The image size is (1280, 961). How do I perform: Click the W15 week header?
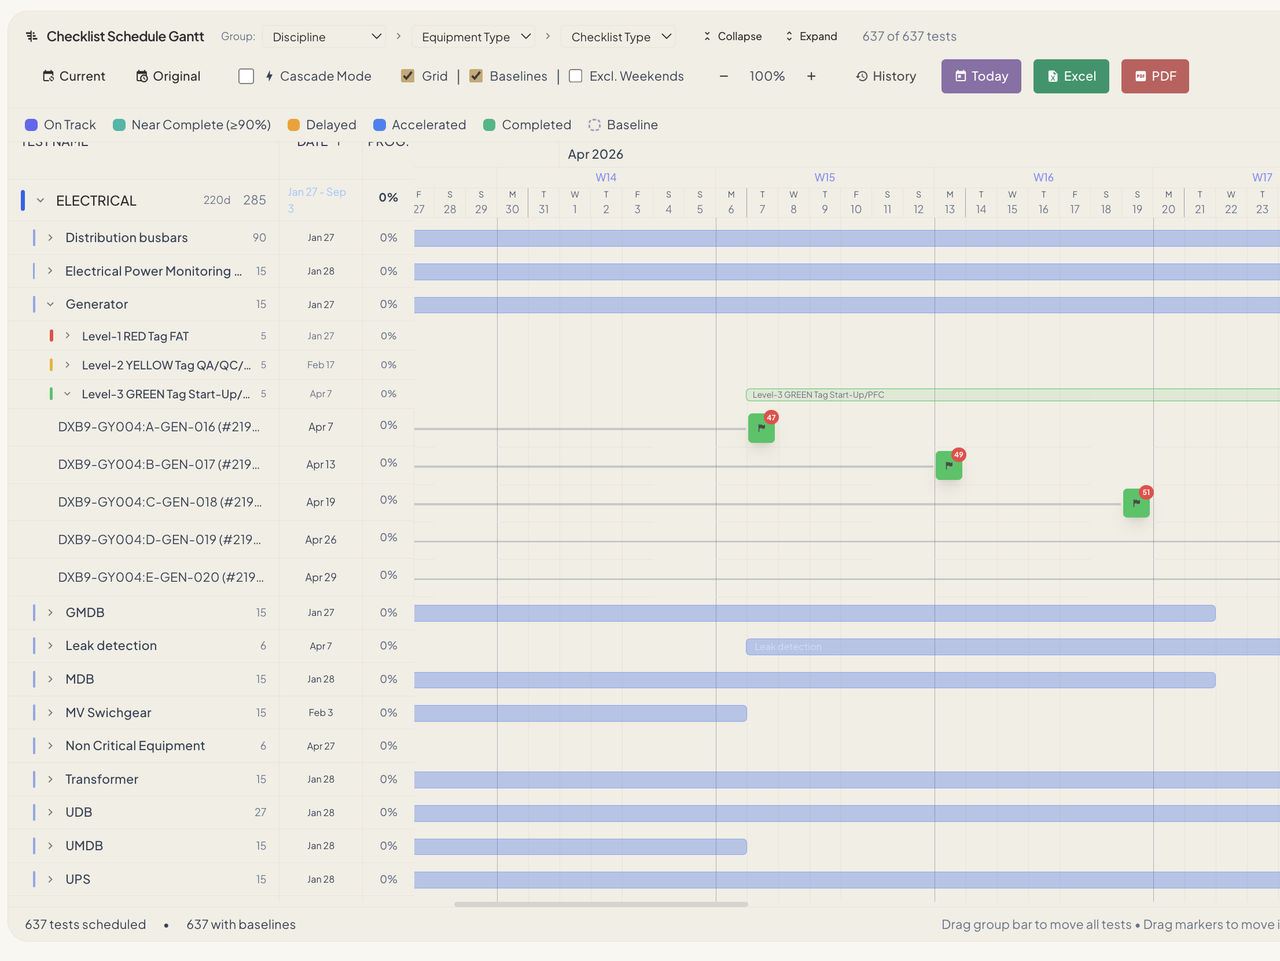point(824,177)
